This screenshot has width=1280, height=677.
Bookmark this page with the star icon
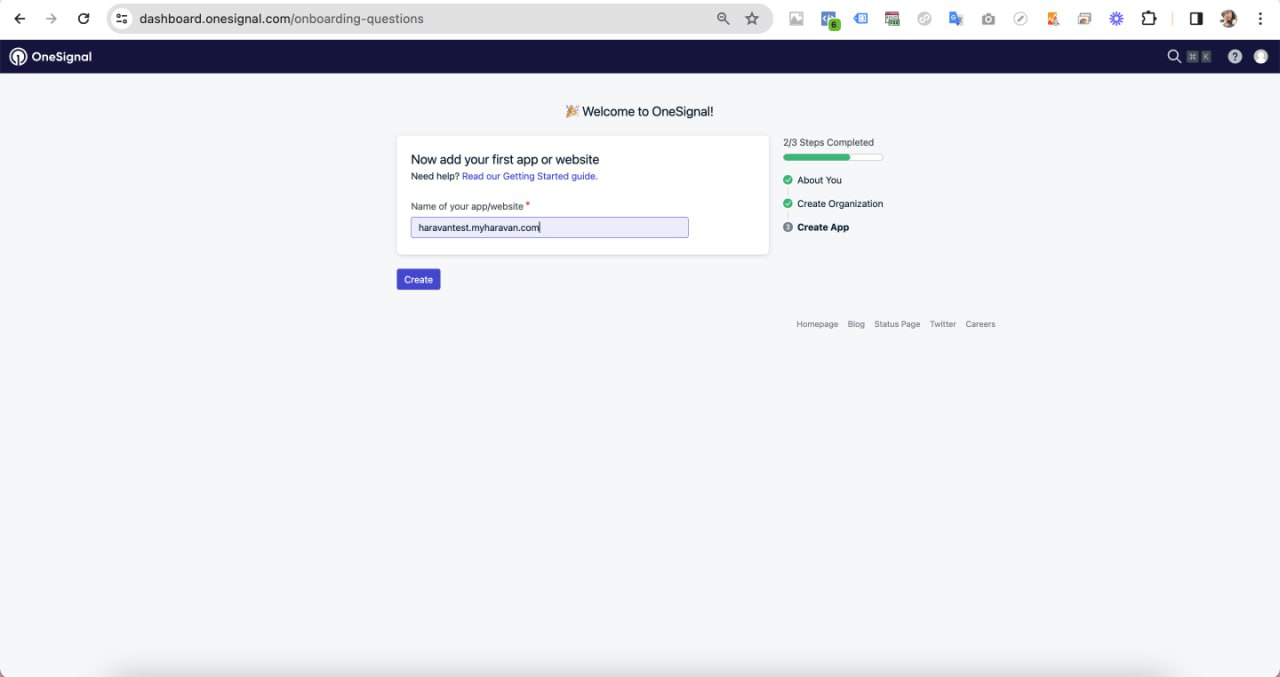click(x=752, y=18)
